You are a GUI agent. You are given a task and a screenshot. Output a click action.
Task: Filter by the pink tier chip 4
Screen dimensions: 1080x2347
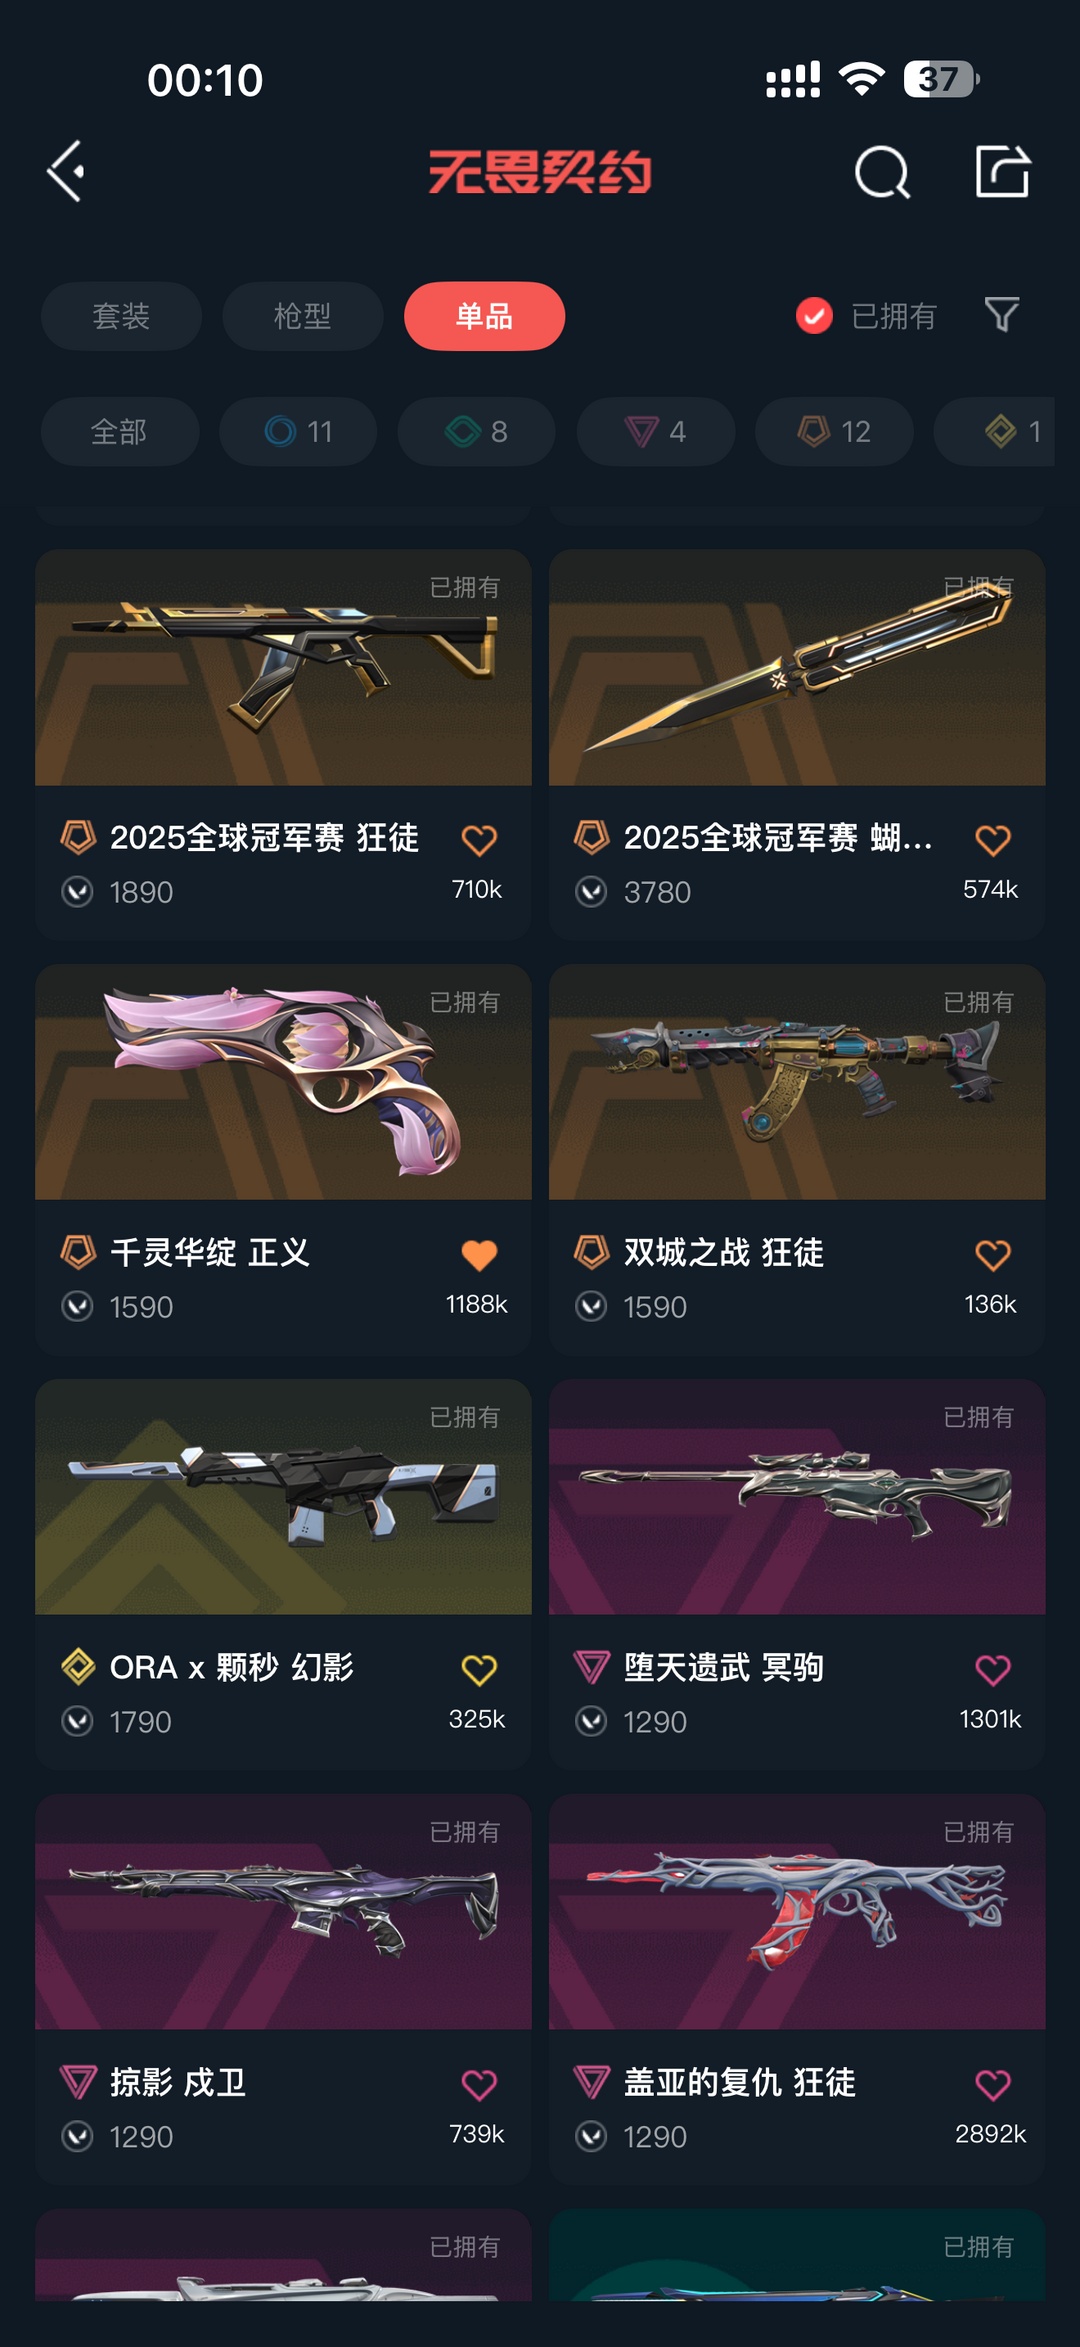click(656, 432)
